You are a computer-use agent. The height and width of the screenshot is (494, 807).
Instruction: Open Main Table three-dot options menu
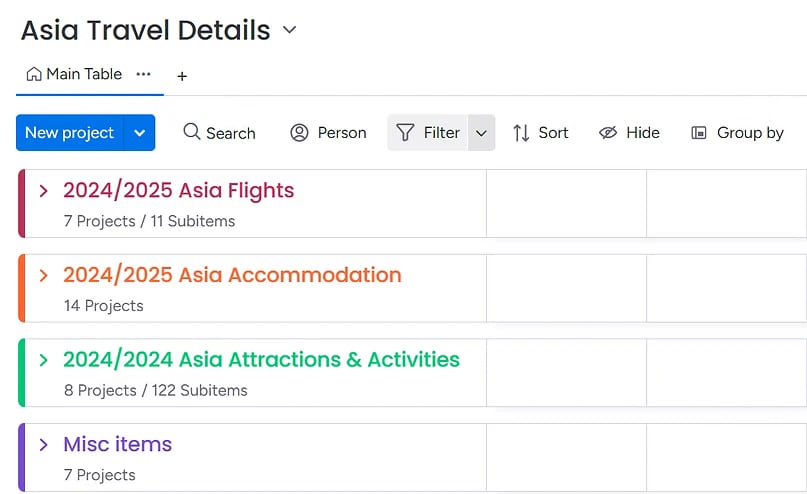(x=143, y=74)
